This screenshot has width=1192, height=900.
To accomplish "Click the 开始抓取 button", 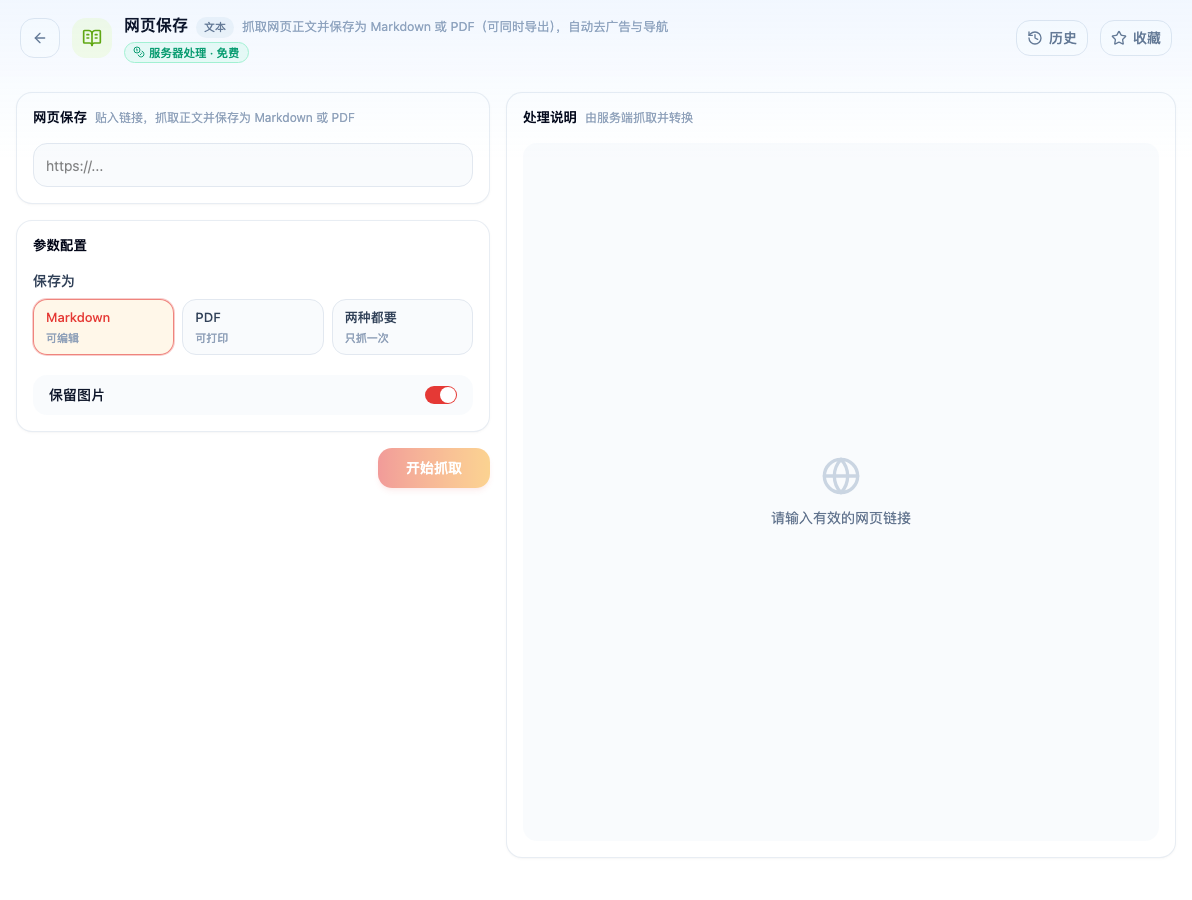I will point(433,468).
